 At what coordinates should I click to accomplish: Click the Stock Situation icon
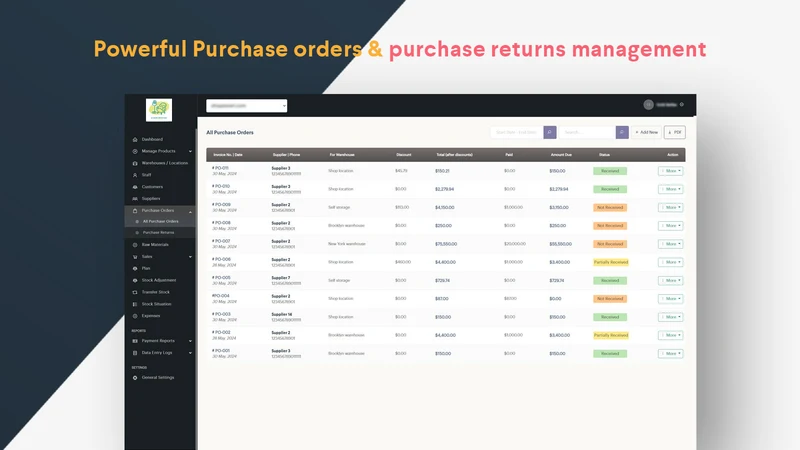click(x=135, y=304)
